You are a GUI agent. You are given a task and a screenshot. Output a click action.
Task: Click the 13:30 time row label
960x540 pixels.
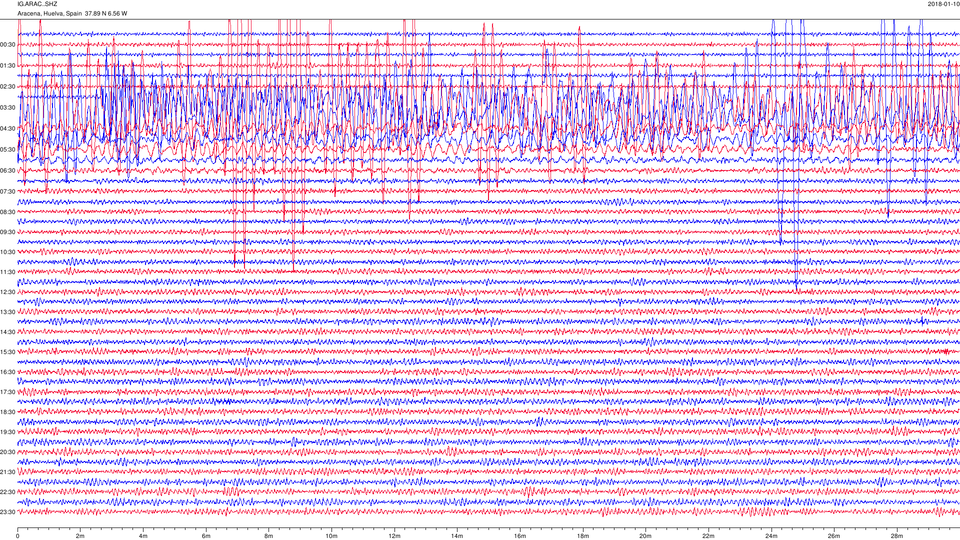tap(7, 312)
